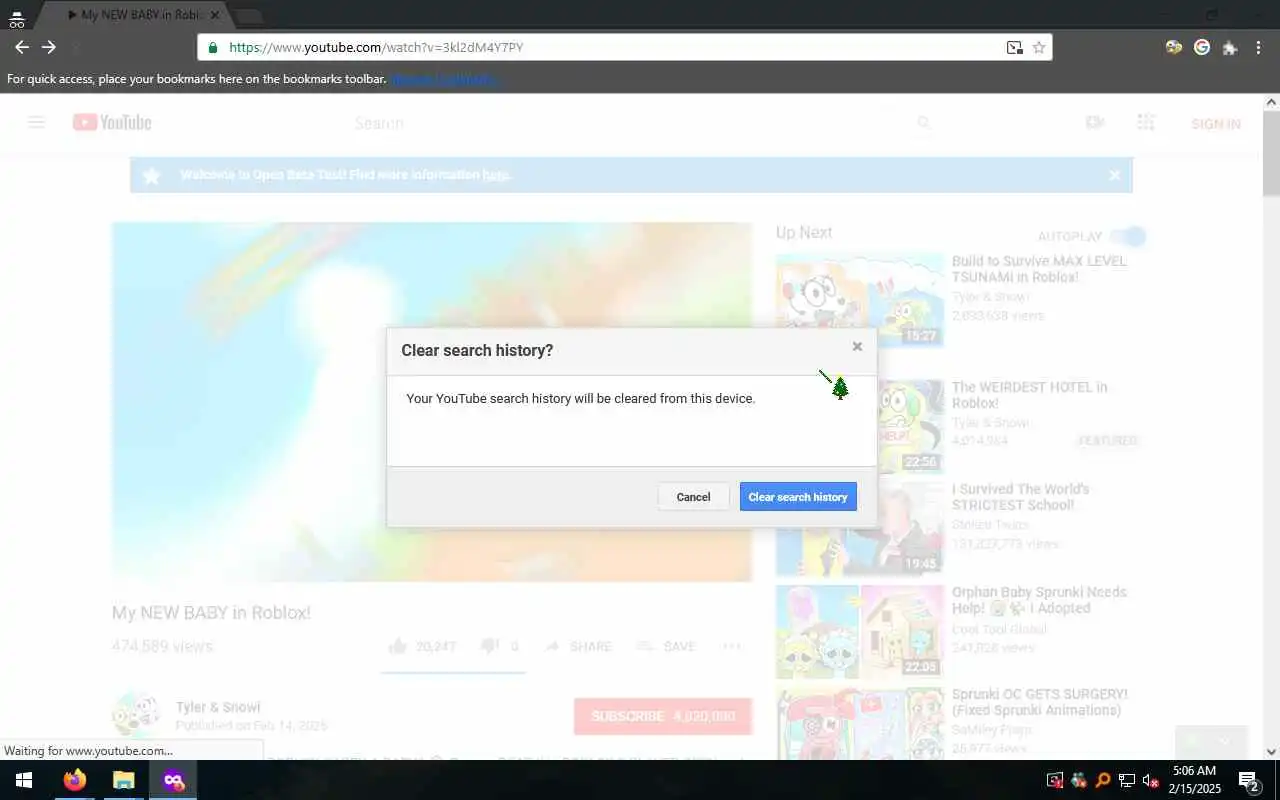Click the SIGN IN link
Viewport: 1280px width, 800px height.
tap(1216, 124)
